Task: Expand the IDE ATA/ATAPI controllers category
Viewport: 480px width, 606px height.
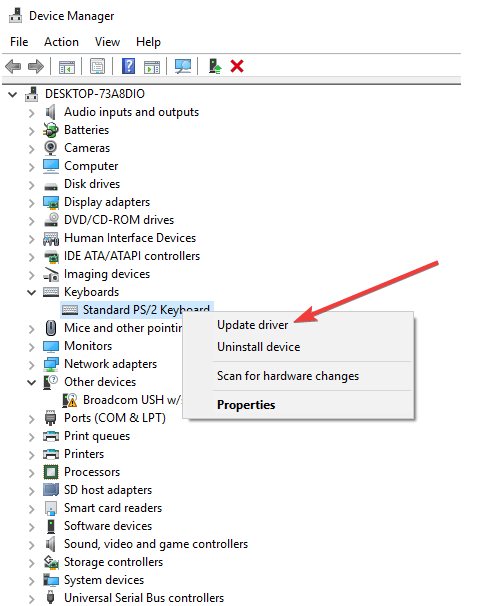Action: click(x=32, y=257)
